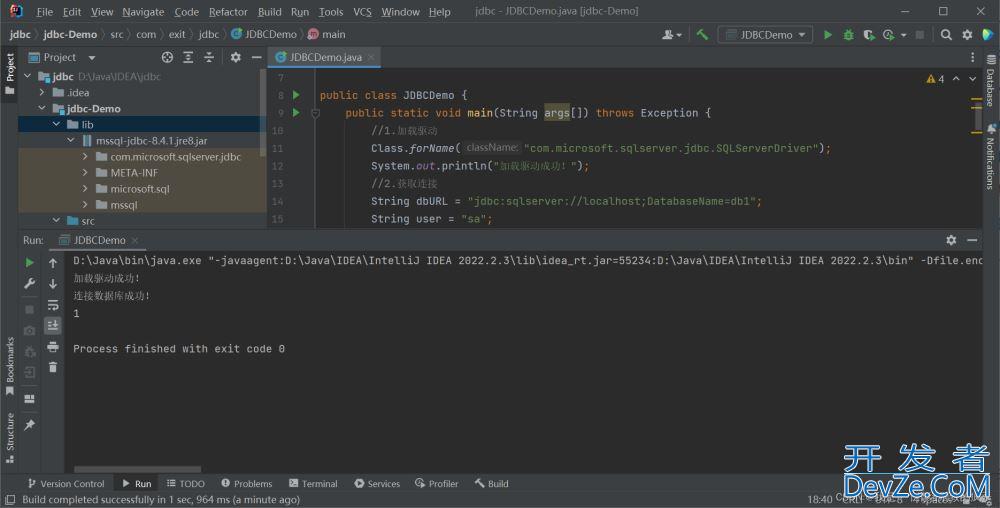Expand the .idea folder
The width and height of the screenshot is (1000, 508).
coord(42,92)
